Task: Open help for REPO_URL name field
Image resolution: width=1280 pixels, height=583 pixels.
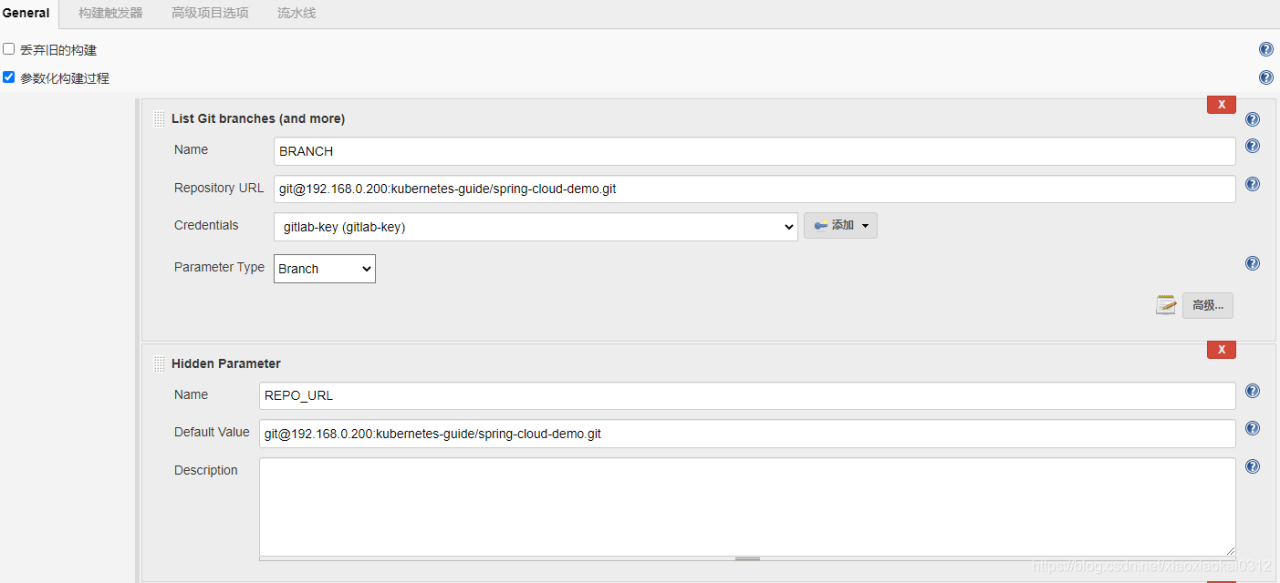Action: point(1252,391)
